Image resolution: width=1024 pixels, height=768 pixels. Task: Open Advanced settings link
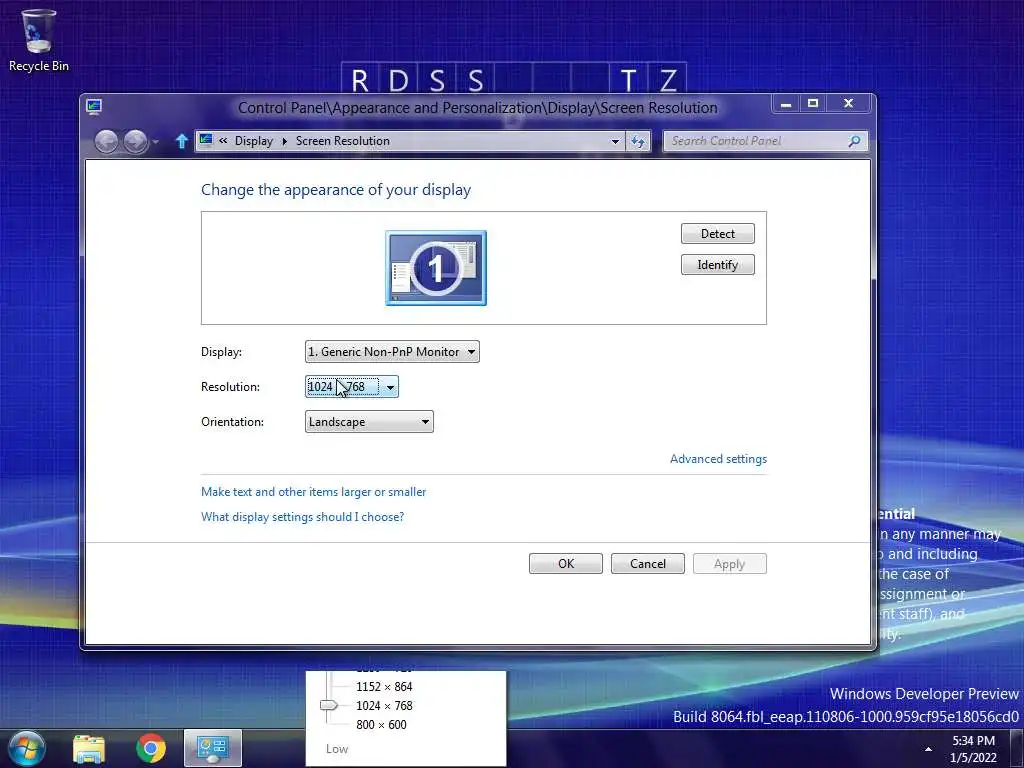click(x=718, y=459)
